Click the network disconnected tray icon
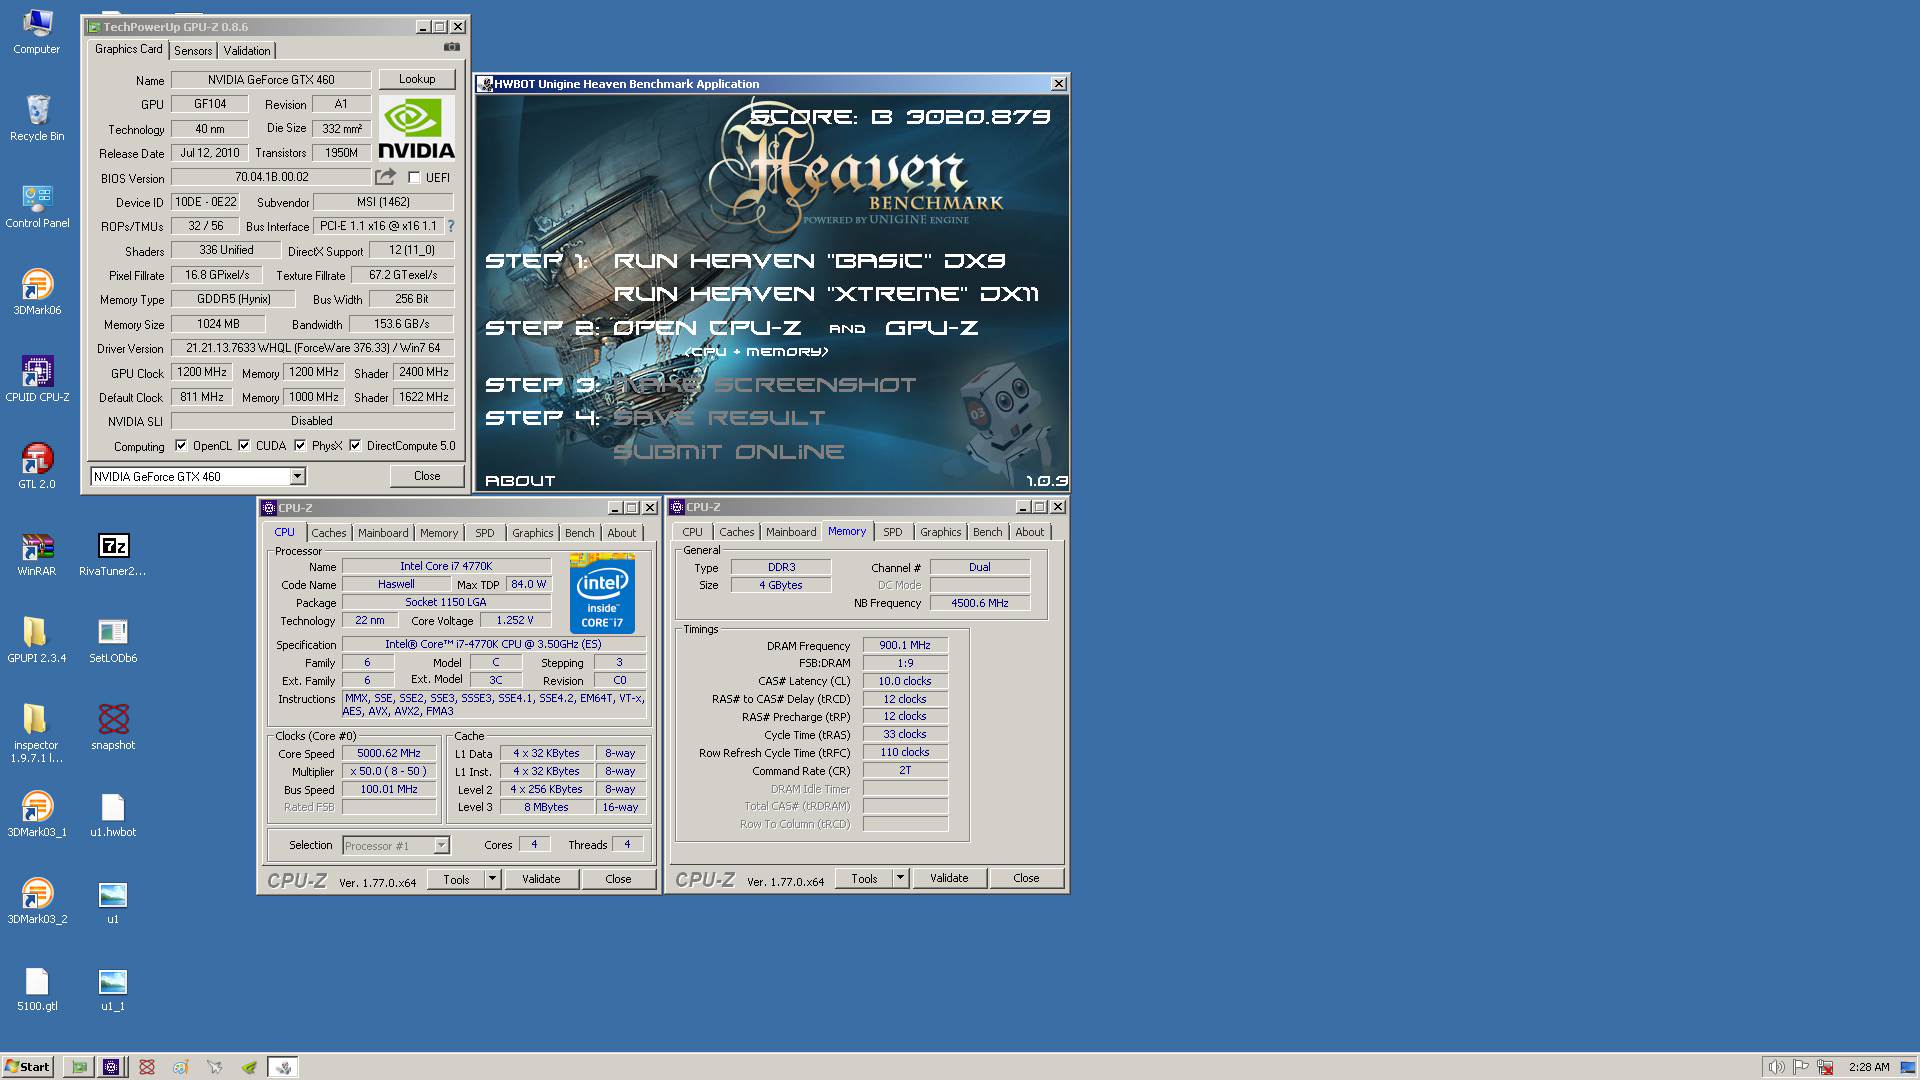The height and width of the screenshot is (1080, 1920). click(1826, 1067)
